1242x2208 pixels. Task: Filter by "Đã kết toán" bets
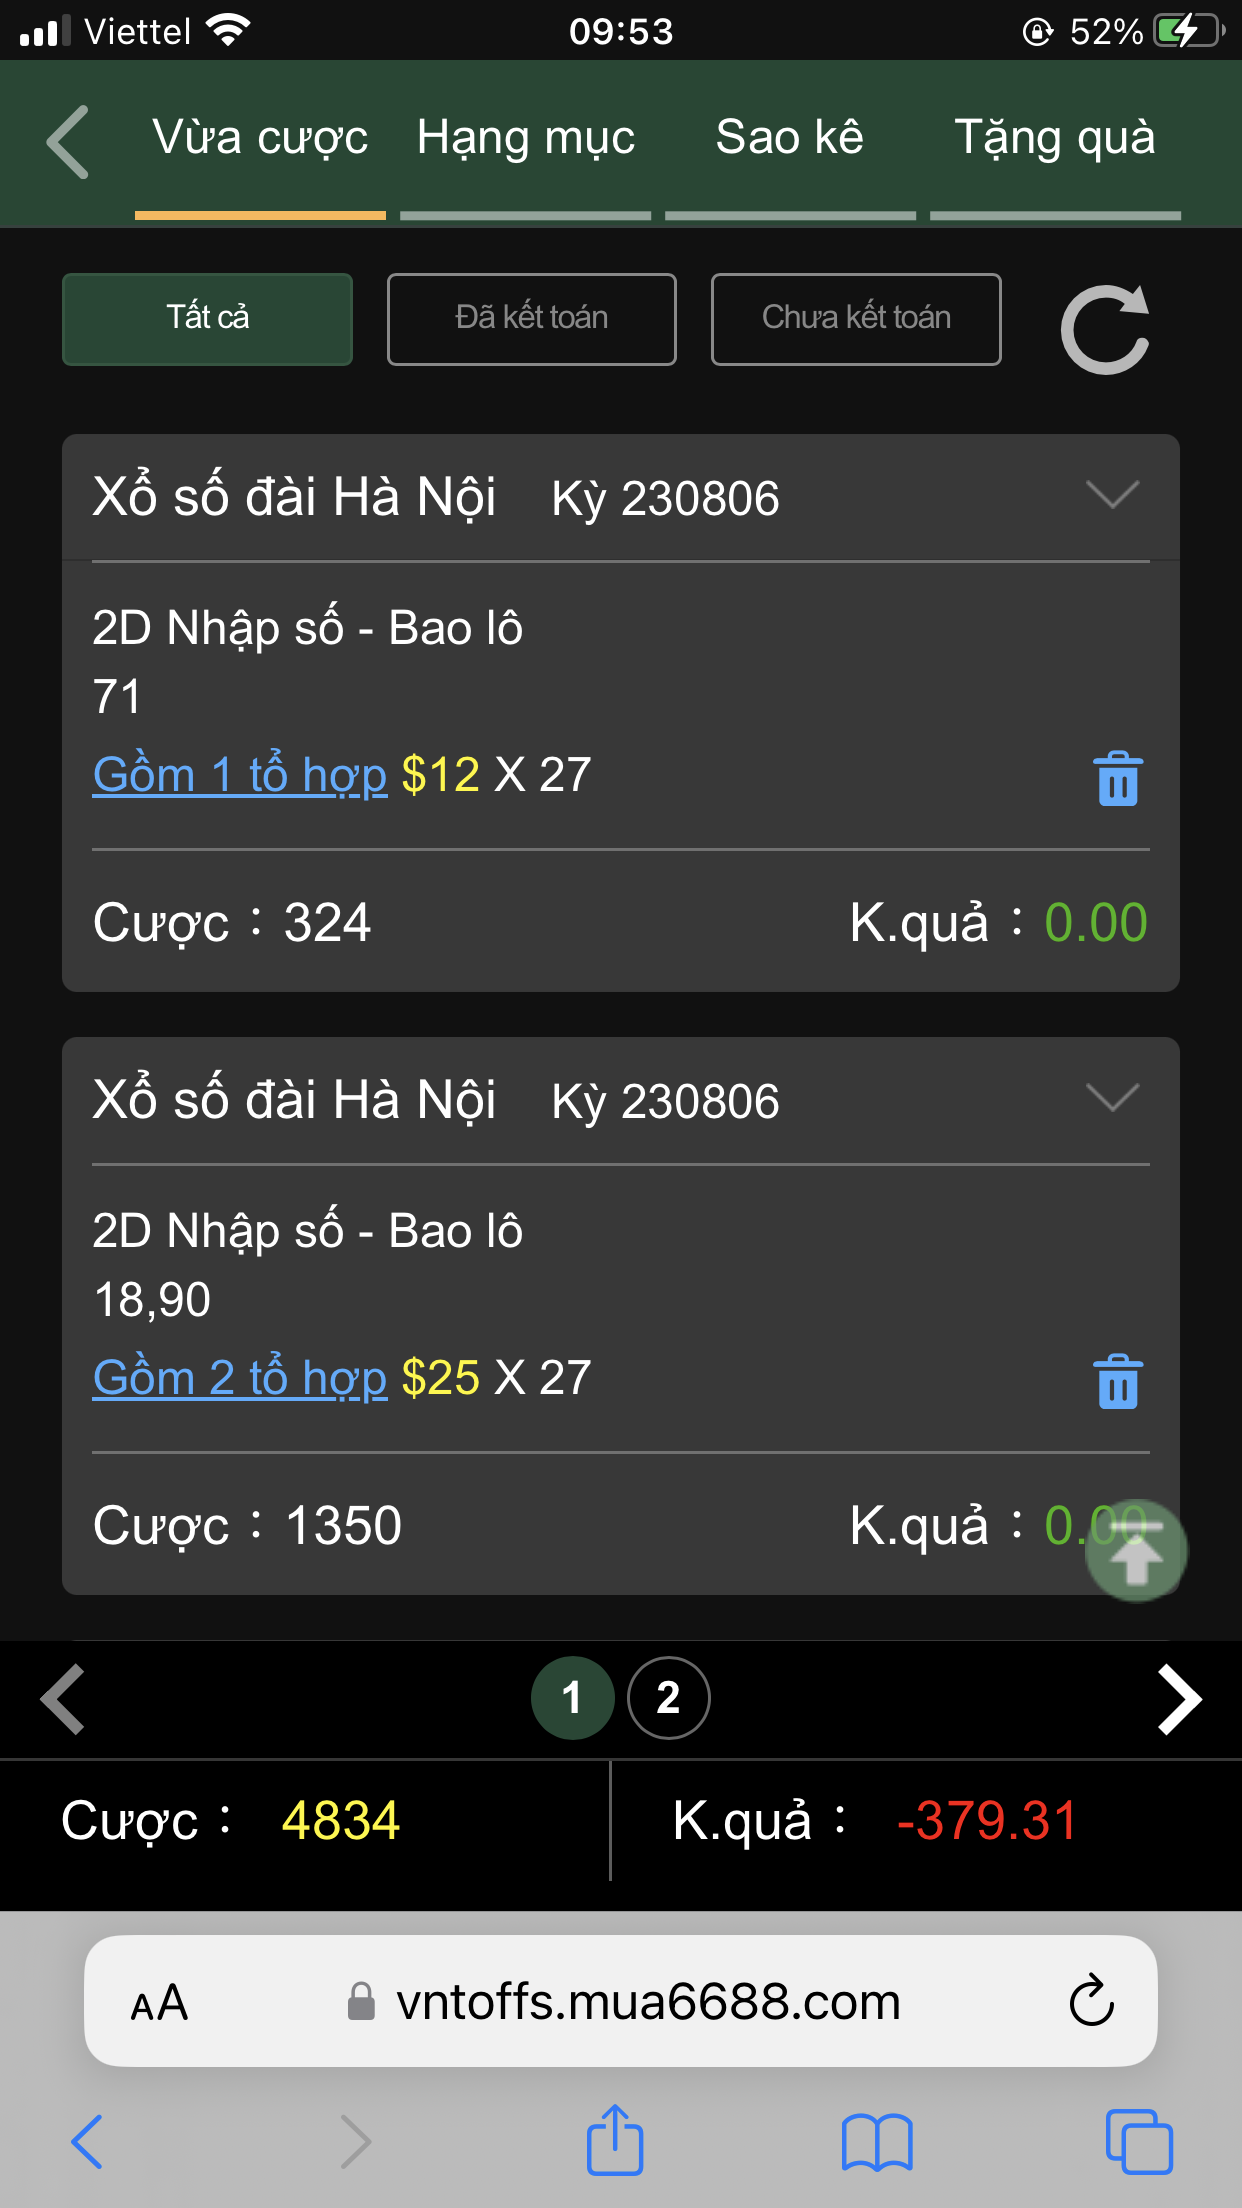(x=531, y=319)
